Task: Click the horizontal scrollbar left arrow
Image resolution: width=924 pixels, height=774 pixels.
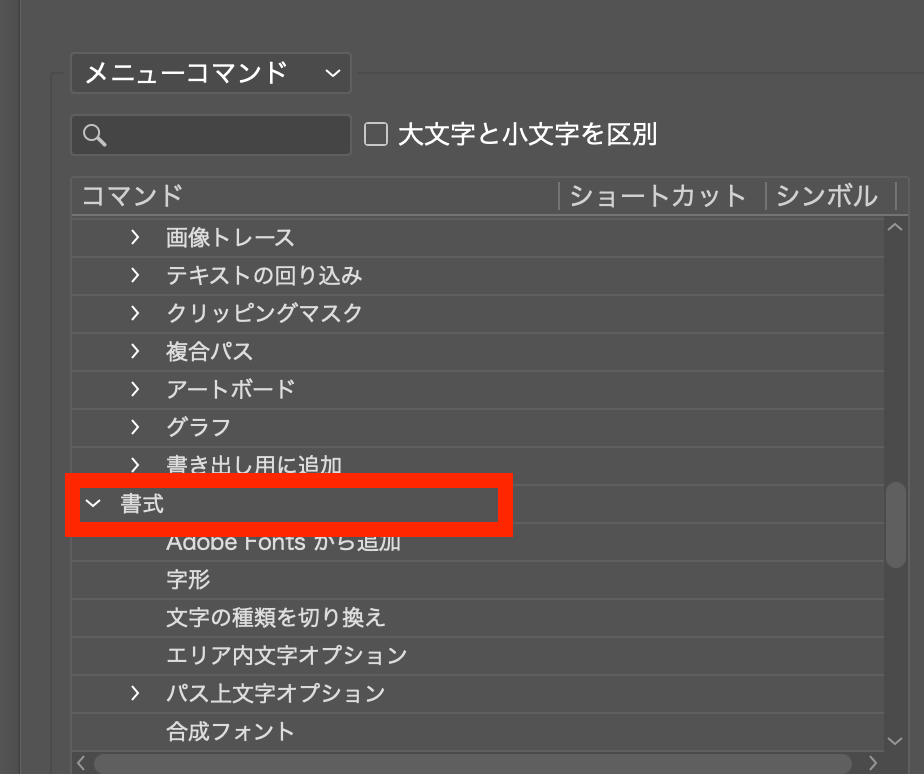Action: [x=81, y=763]
